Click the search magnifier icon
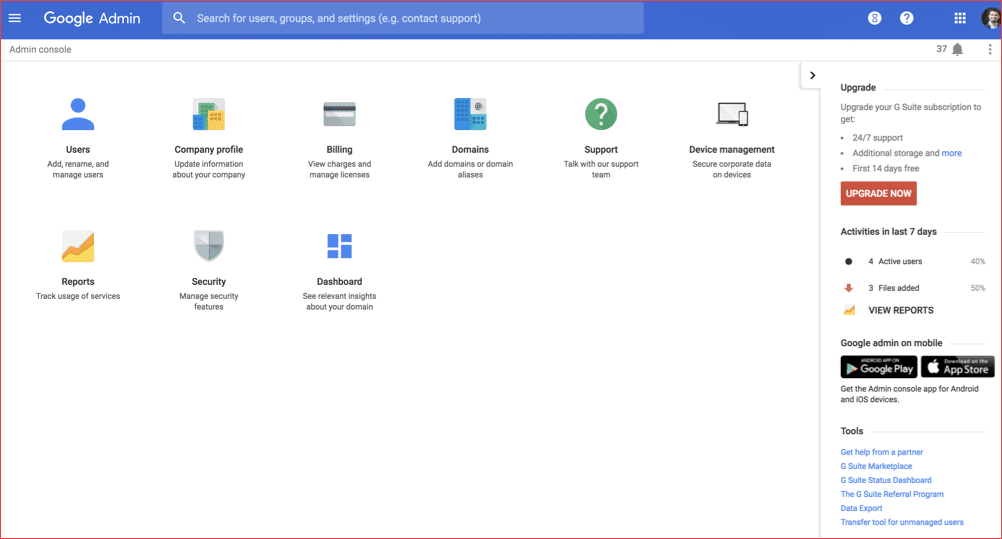Viewport: 1002px width, 539px height. point(180,18)
